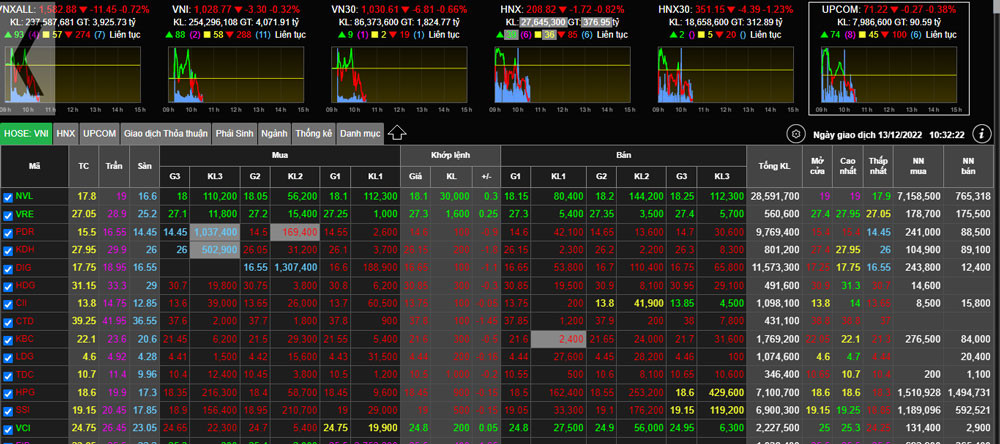Deselect the HPG row checkbox

pos(8,393)
